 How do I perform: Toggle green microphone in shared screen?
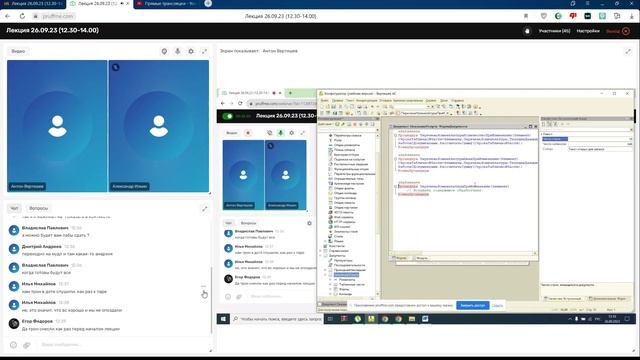click(x=280, y=133)
